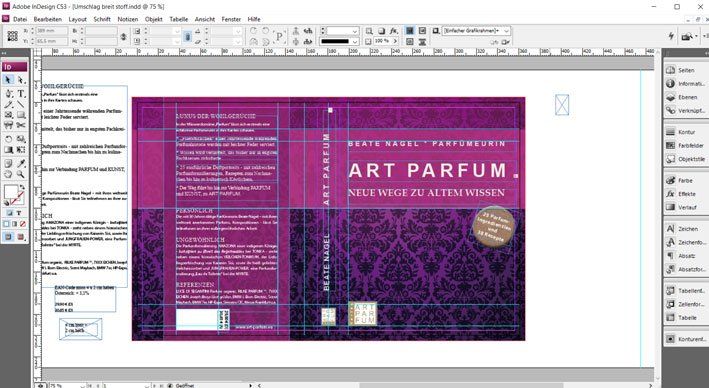Toggle the constrain proportions chain button
Image resolution: width=709 pixels, height=388 pixels.
click(x=123, y=36)
